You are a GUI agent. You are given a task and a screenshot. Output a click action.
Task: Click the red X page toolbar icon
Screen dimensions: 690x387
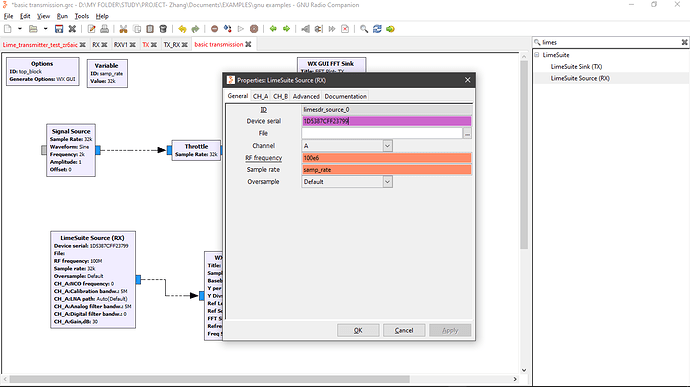(x=345, y=29)
